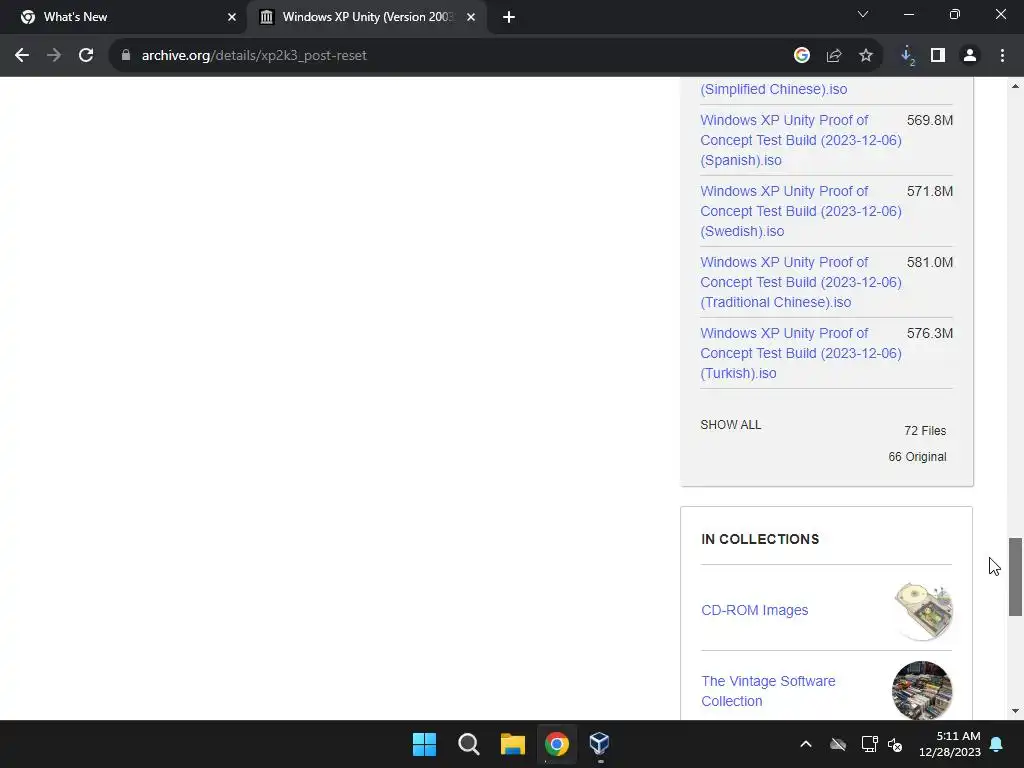1024x768 pixels.
Task: Open the network tray icon
Action: pyautogui.click(x=869, y=744)
